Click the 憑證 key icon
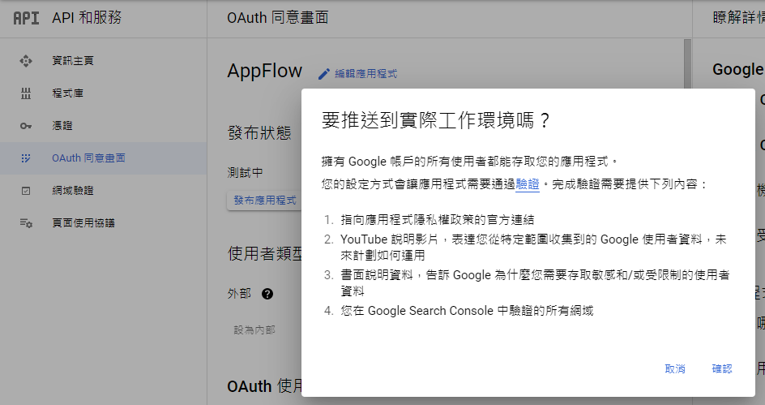Image resolution: width=765 pixels, height=405 pixels. click(26, 126)
